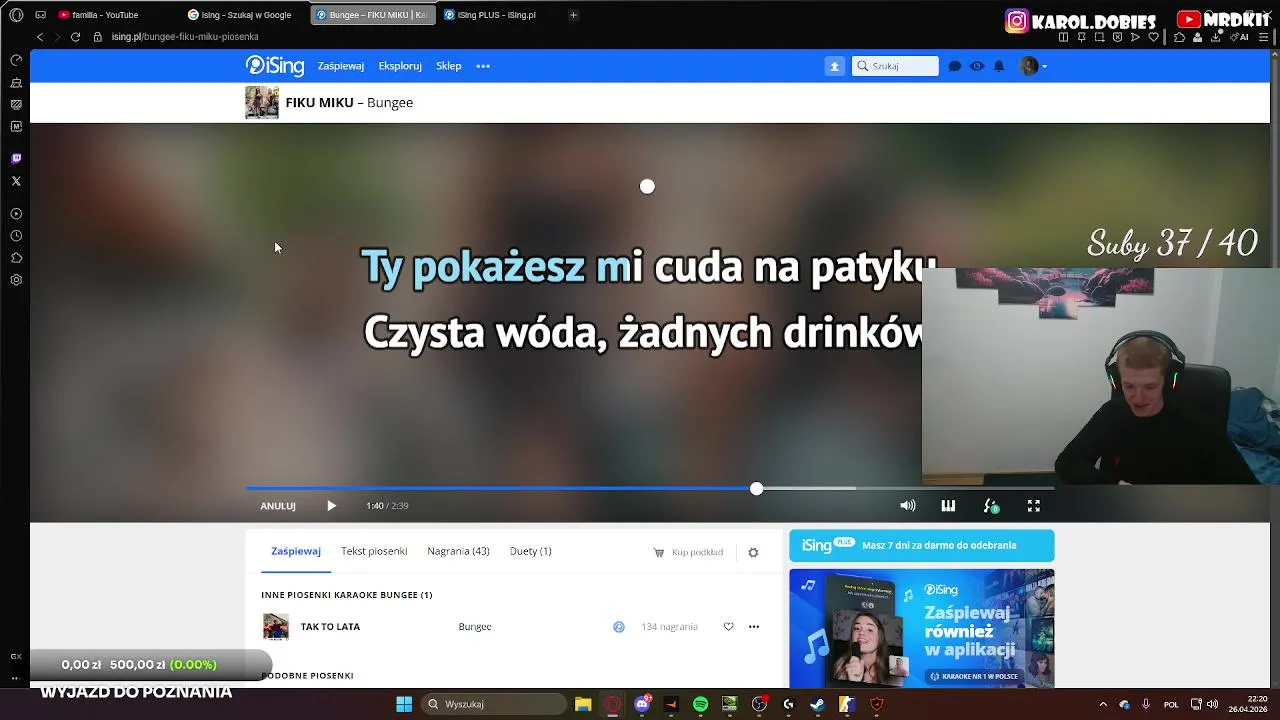Viewport: 1280px width, 720px height.
Task: Click the browser reload button
Action: pos(75,37)
